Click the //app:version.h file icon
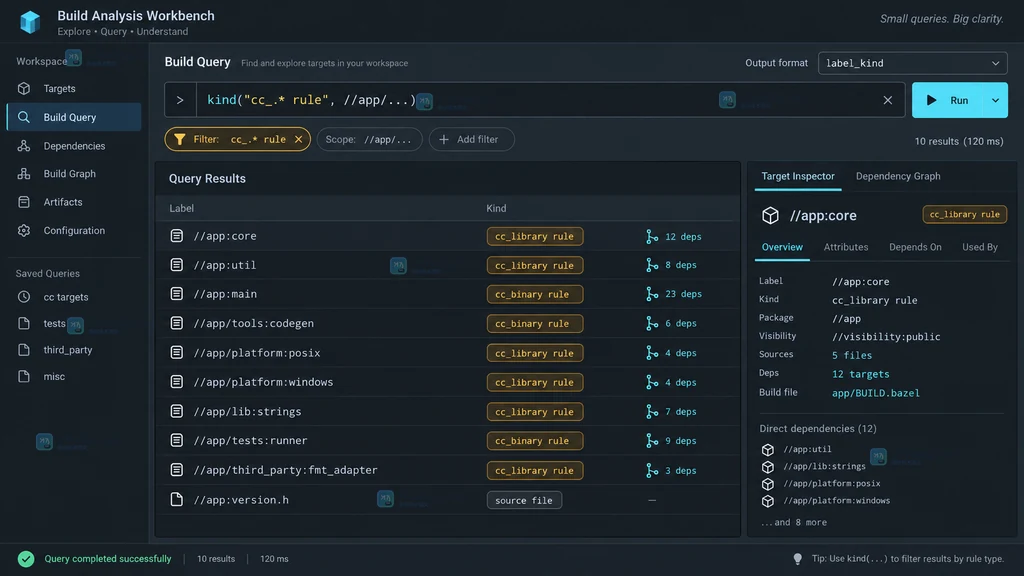The width and height of the screenshot is (1024, 576). pos(176,500)
